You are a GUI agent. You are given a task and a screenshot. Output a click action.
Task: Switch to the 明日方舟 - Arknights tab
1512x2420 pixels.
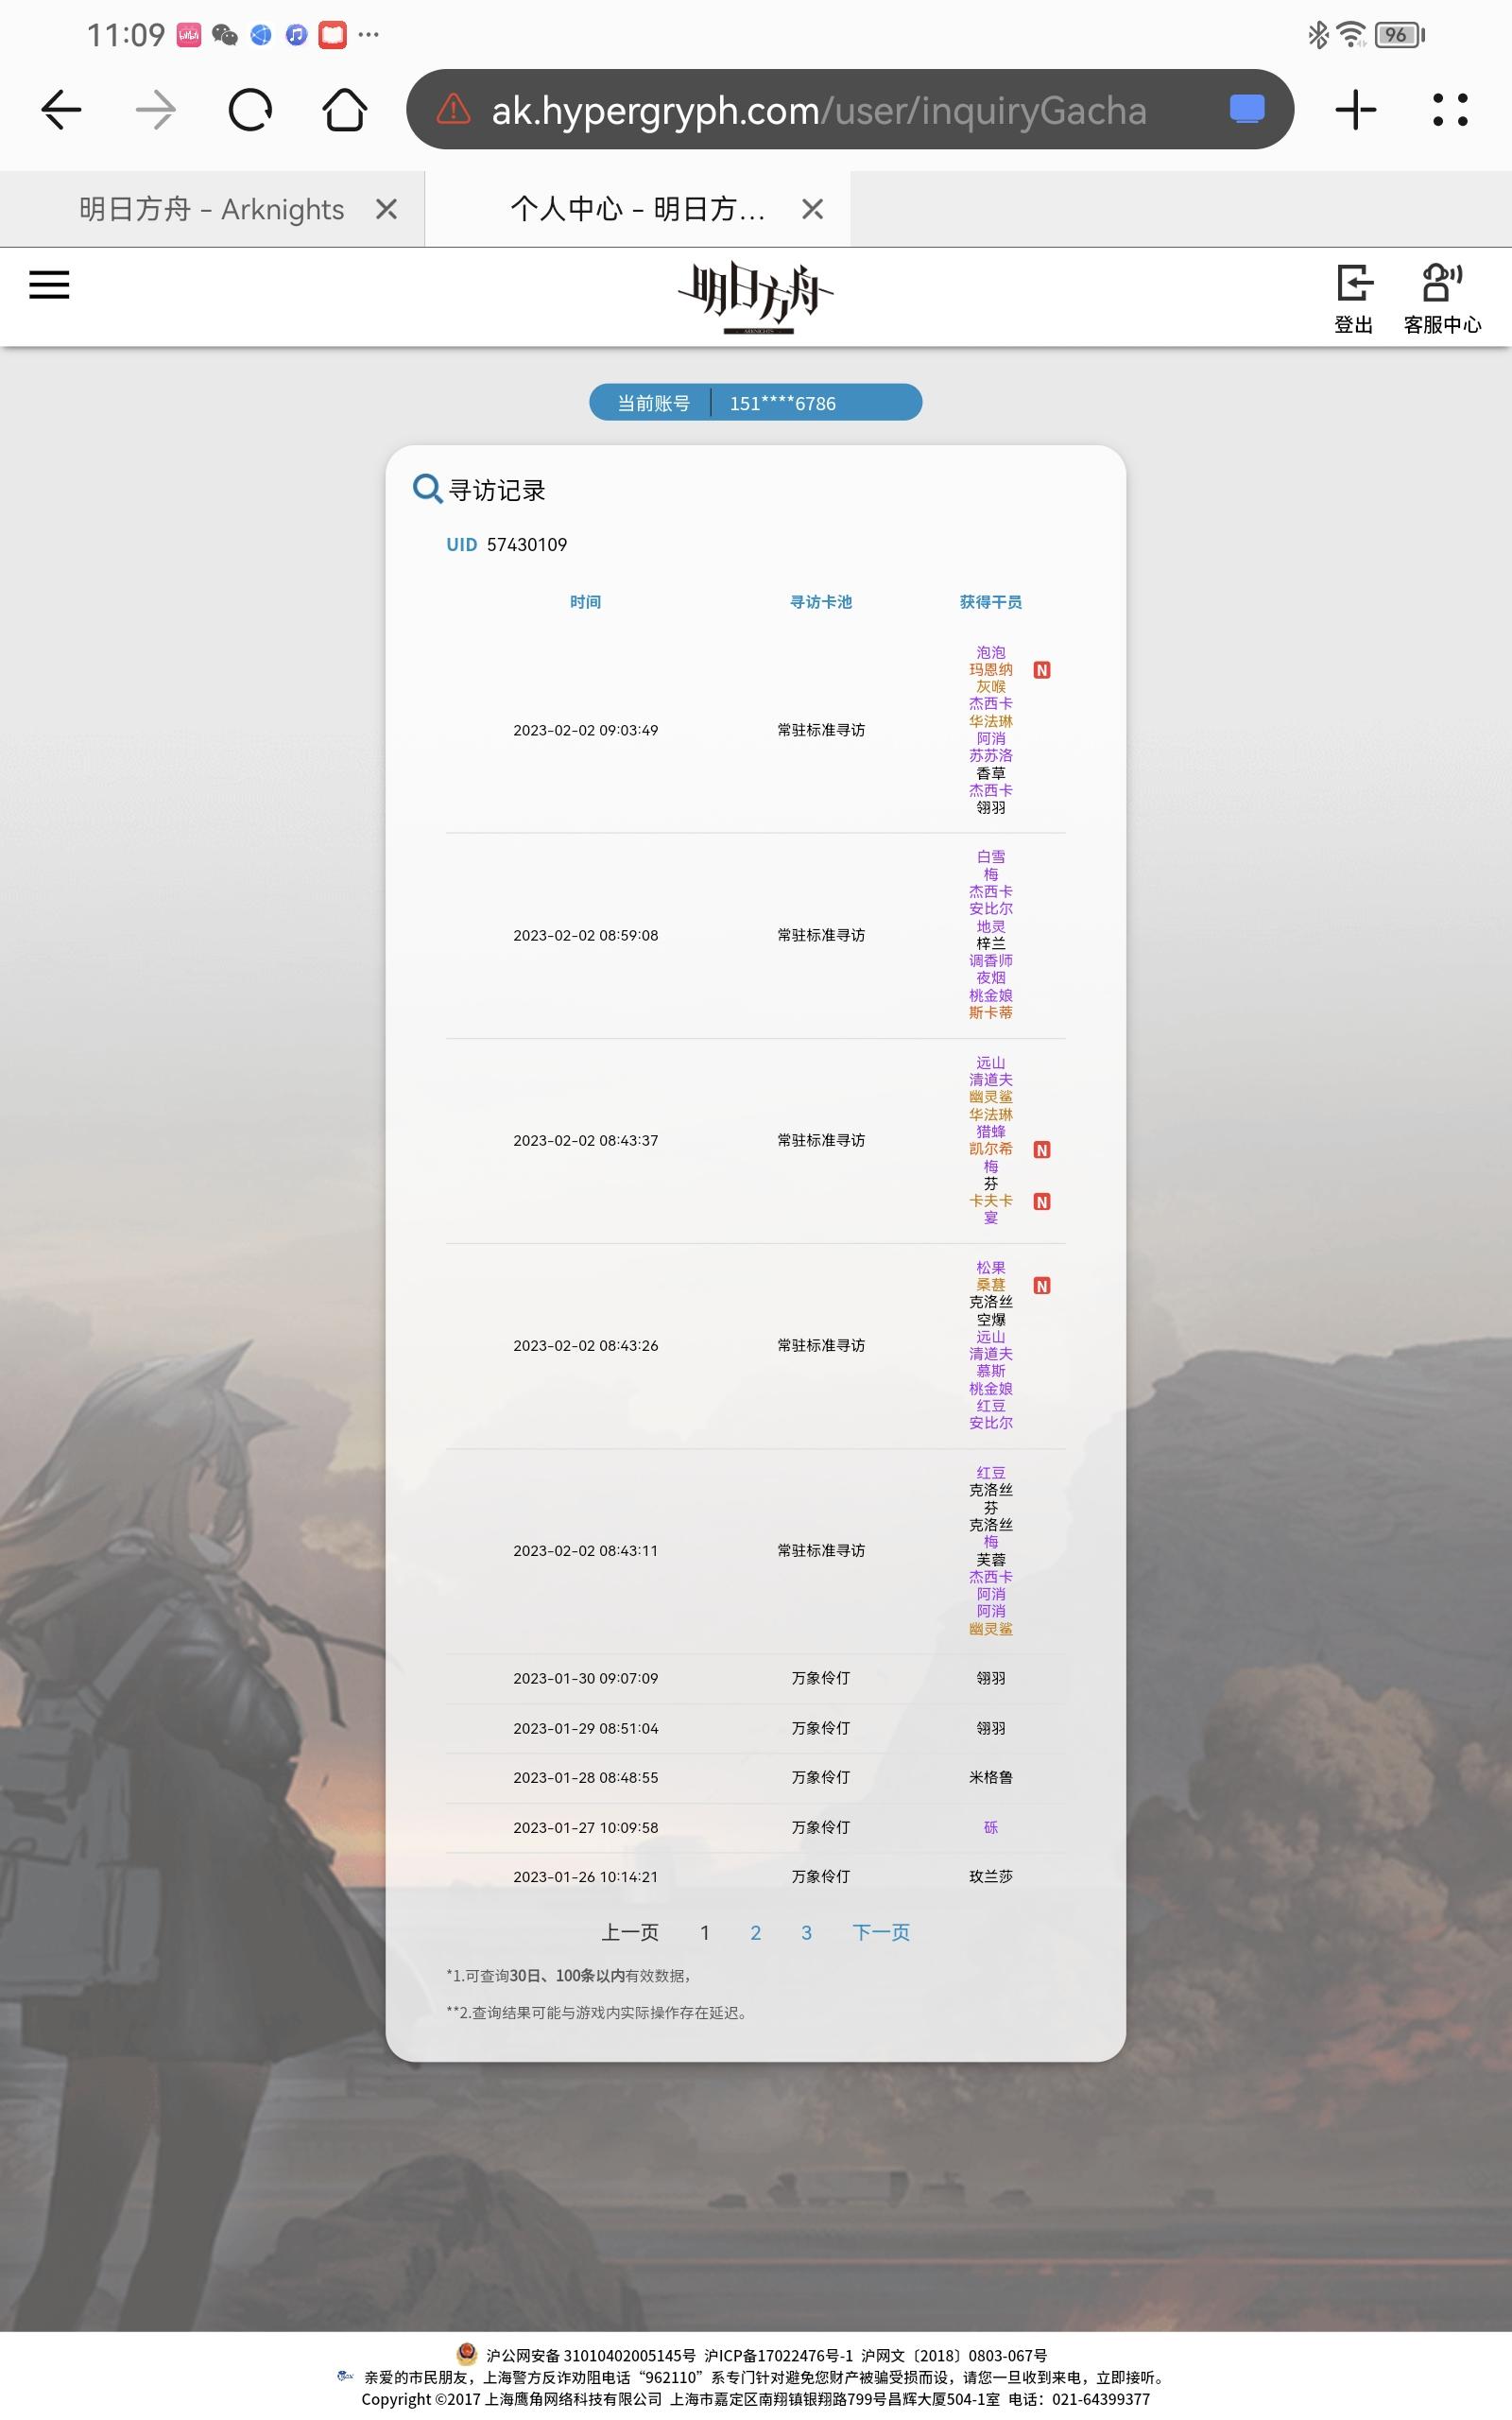point(212,209)
